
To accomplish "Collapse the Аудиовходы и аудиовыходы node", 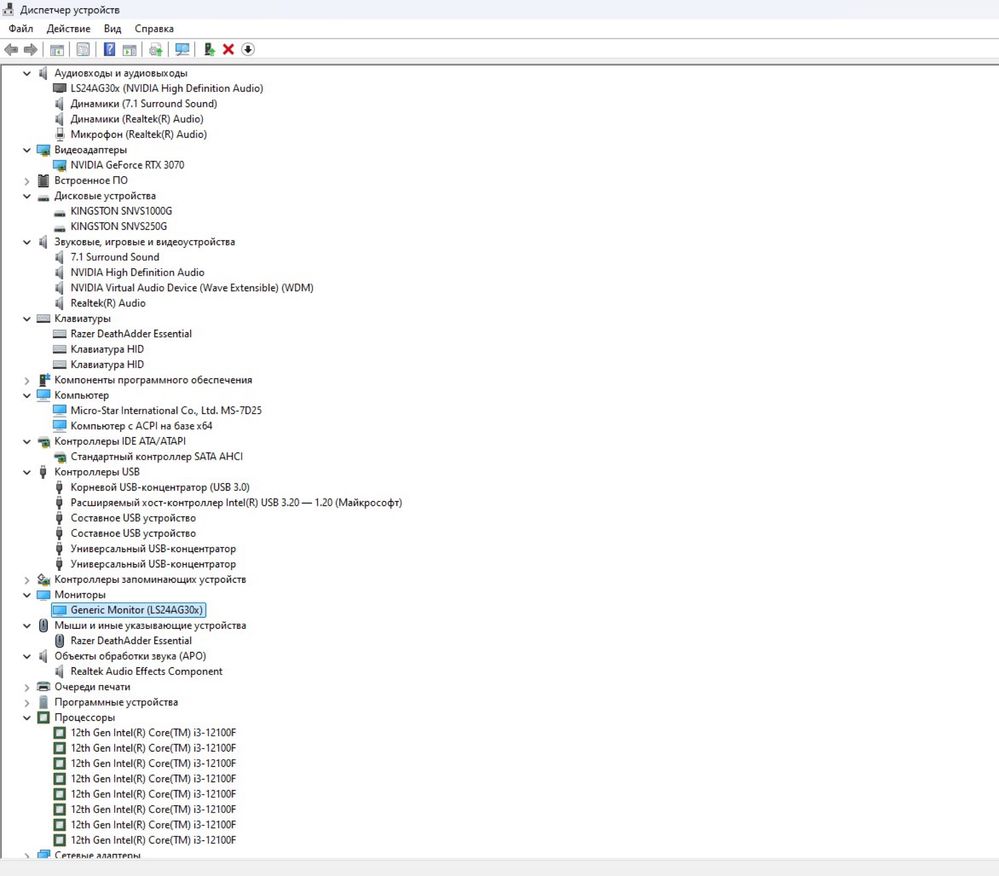I will tap(27, 73).
